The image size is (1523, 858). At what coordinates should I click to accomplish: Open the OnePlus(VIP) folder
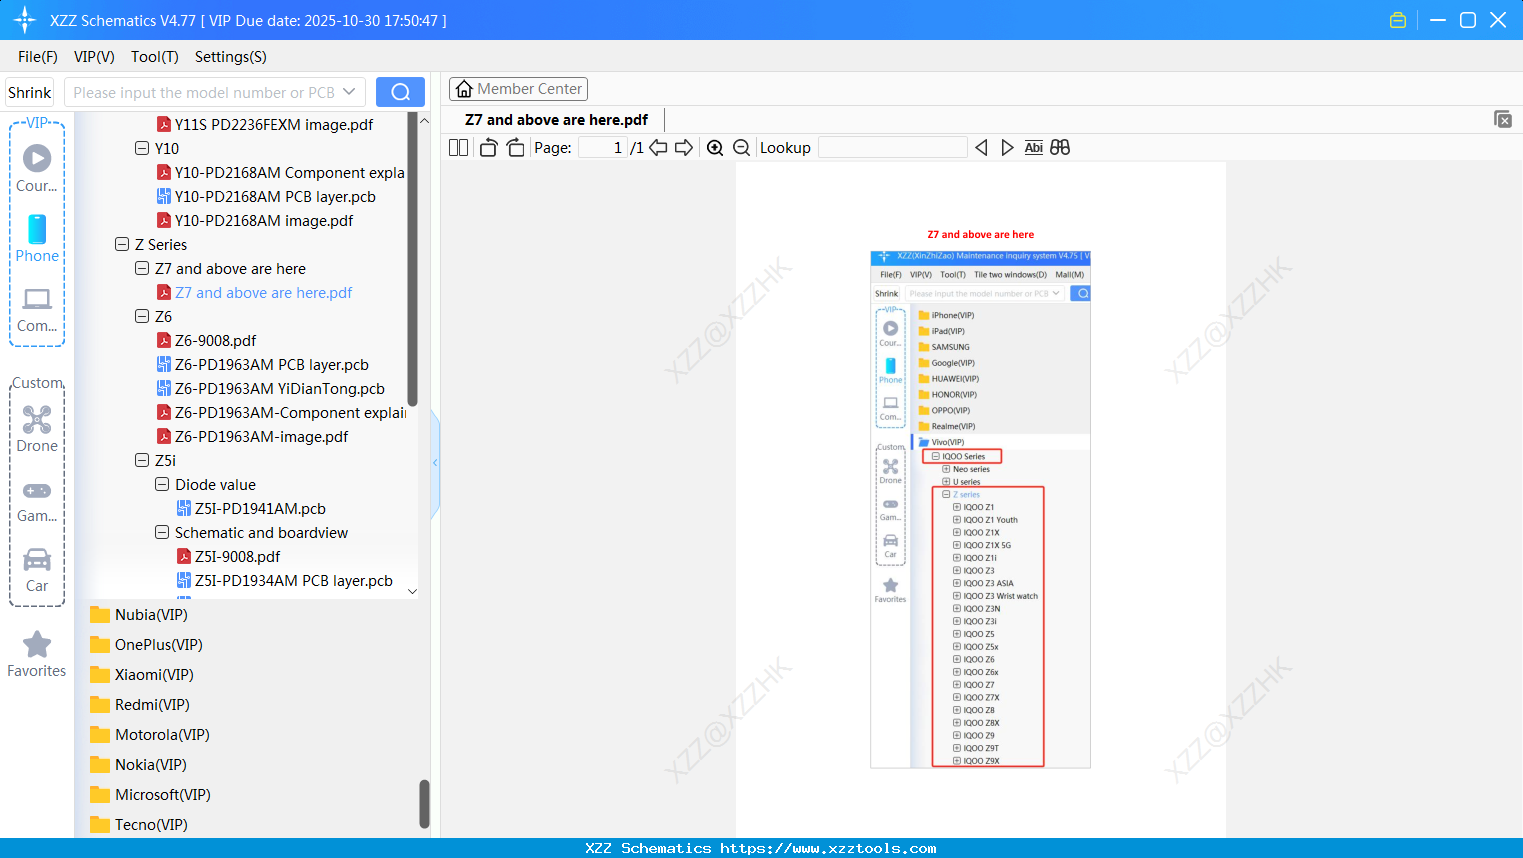pyautogui.click(x=158, y=644)
